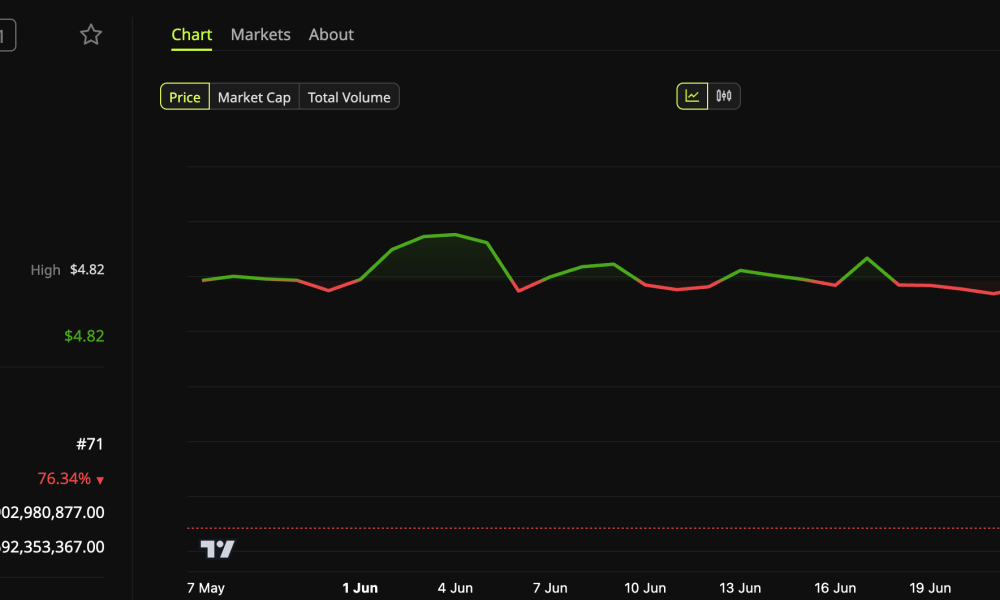Click the 76.34% decrease value
The image size is (1000, 600).
pyautogui.click(x=70, y=479)
